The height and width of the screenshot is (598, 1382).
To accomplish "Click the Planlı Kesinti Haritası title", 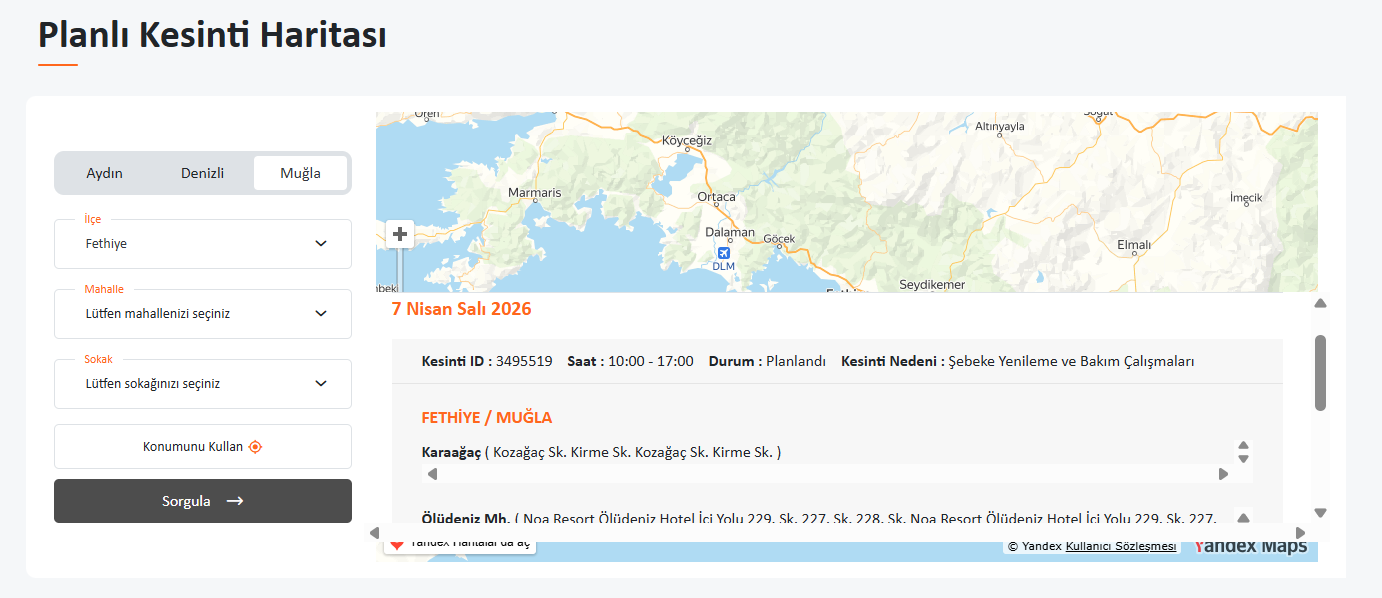I will click(212, 34).
